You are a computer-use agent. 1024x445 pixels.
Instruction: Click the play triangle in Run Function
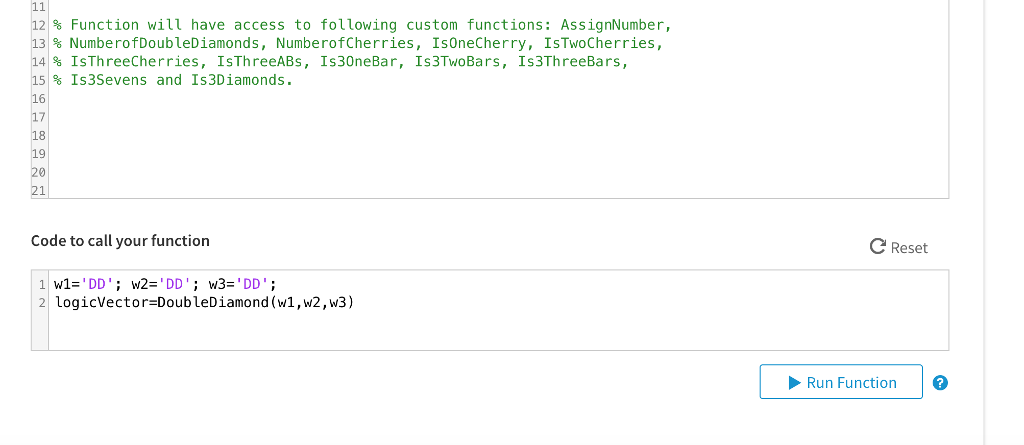[x=794, y=382]
